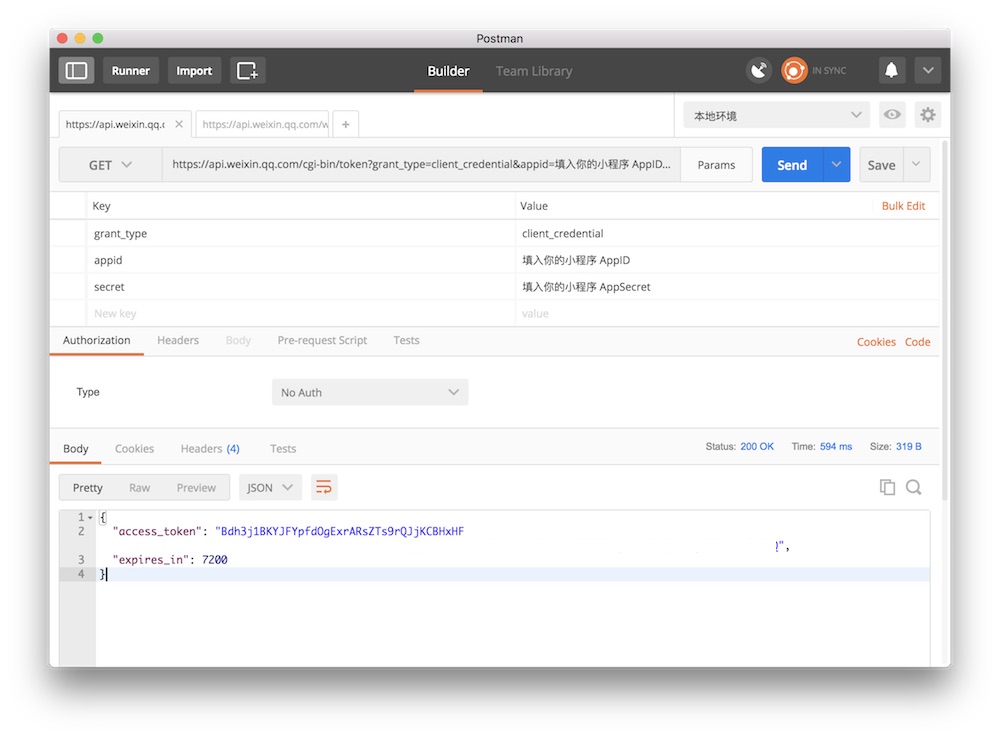Click the request URL input field
This screenshot has height=738, width=1000.
(x=422, y=165)
